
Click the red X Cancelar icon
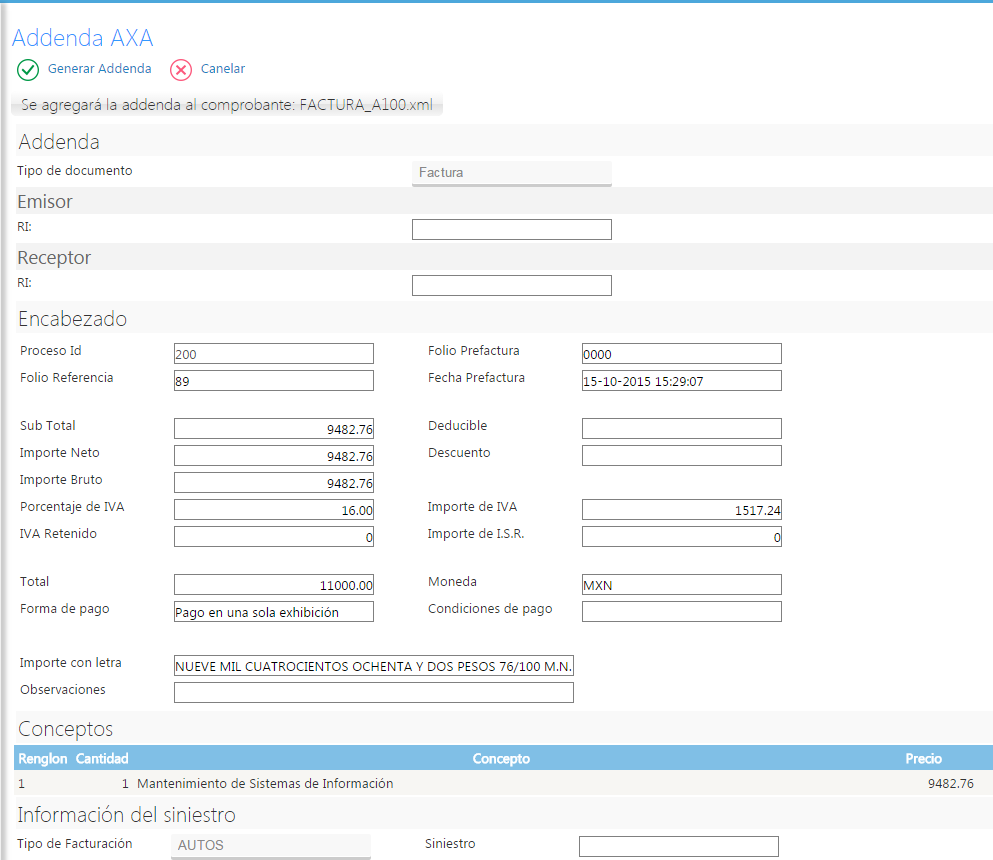pyautogui.click(x=181, y=70)
